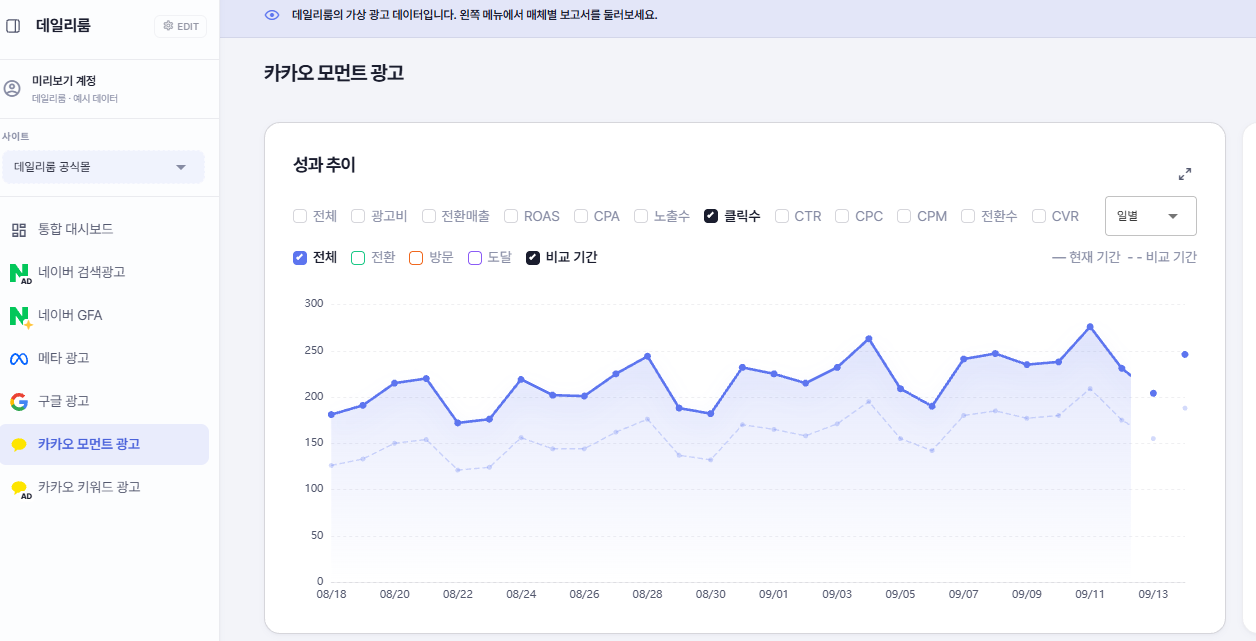Enable the CVR metric checkbox
The width and height of the screenshot is (1256, 641).
[x=1039, y=216]
